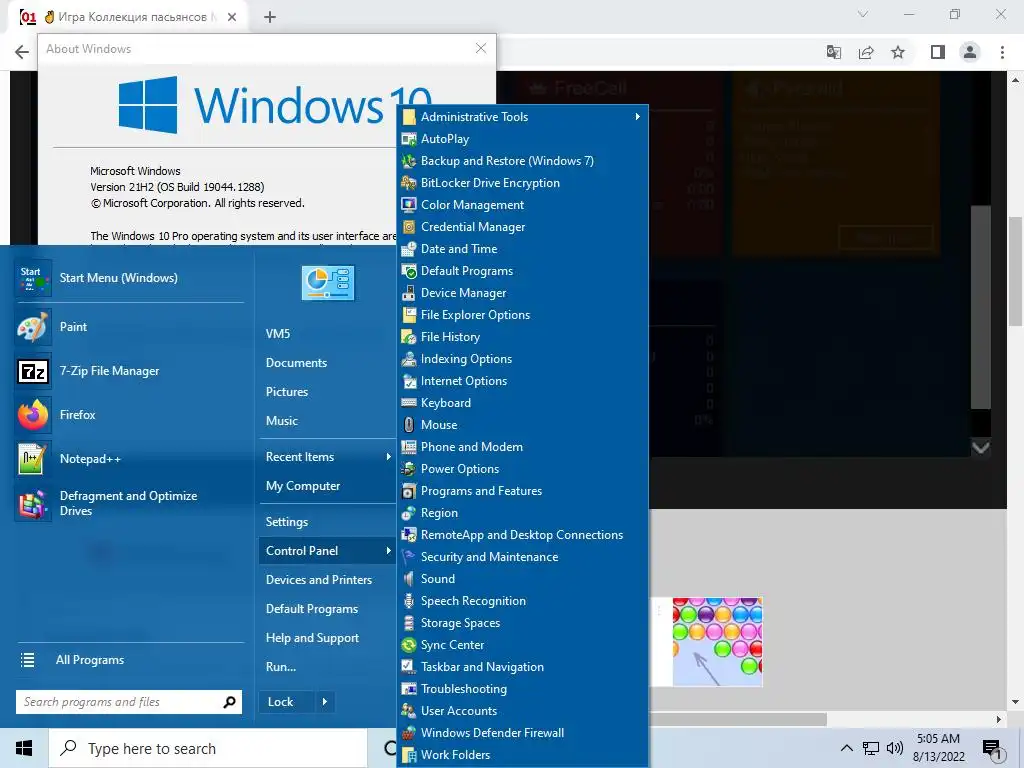1024x768 pixels.
Task: Open the notification center icon
Action: pyautogui.click(x=992, y=749)
